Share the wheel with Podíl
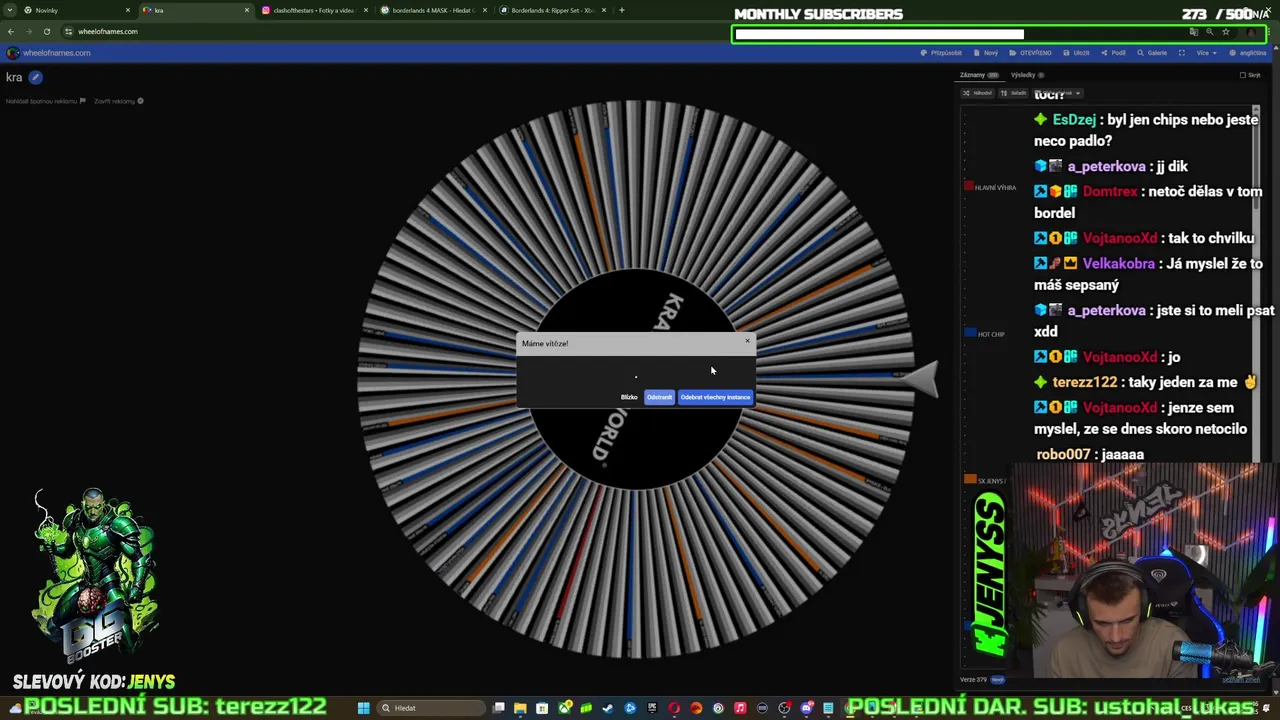Screen dimensions: 1280x720 [x=1114, y=53]
